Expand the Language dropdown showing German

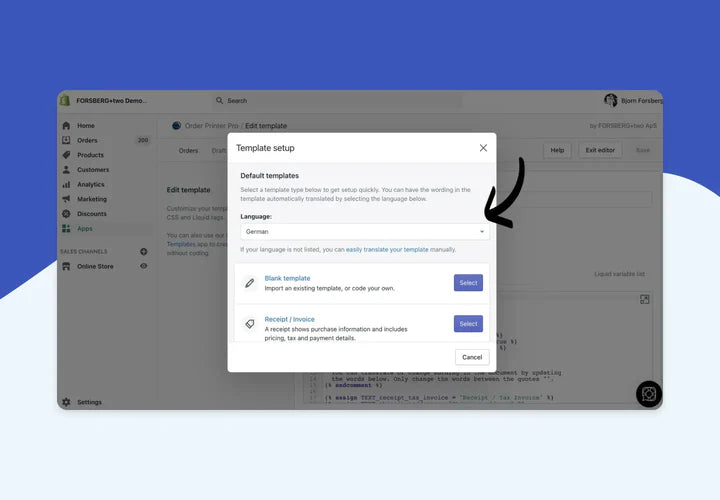point(364,231)
